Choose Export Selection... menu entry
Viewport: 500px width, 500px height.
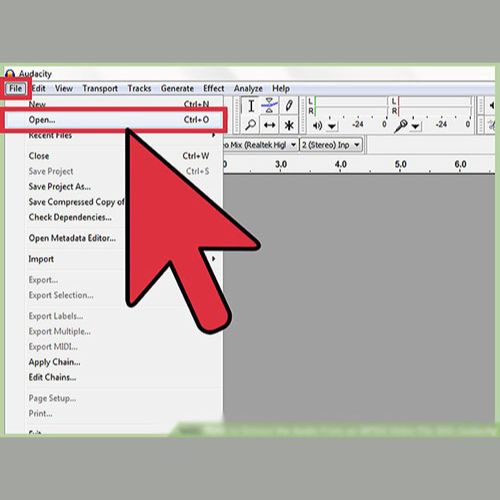coord(114,295)
